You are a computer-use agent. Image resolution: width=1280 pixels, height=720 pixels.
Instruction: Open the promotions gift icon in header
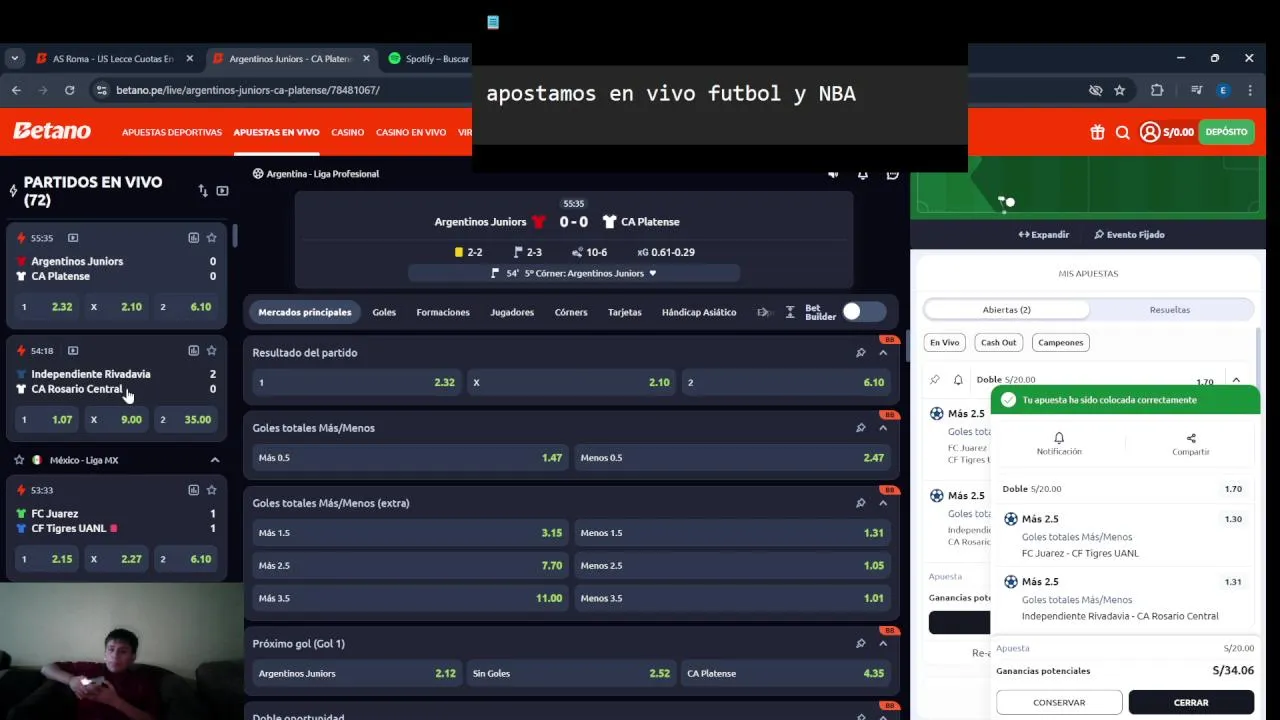(x=1097, y=132)
